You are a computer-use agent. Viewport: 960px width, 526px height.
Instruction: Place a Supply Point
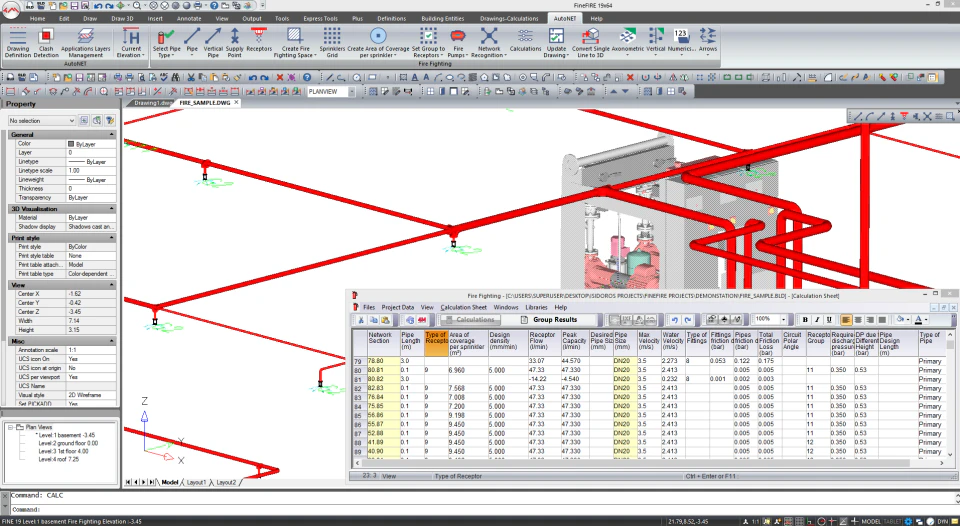click(x=234, y=43)
